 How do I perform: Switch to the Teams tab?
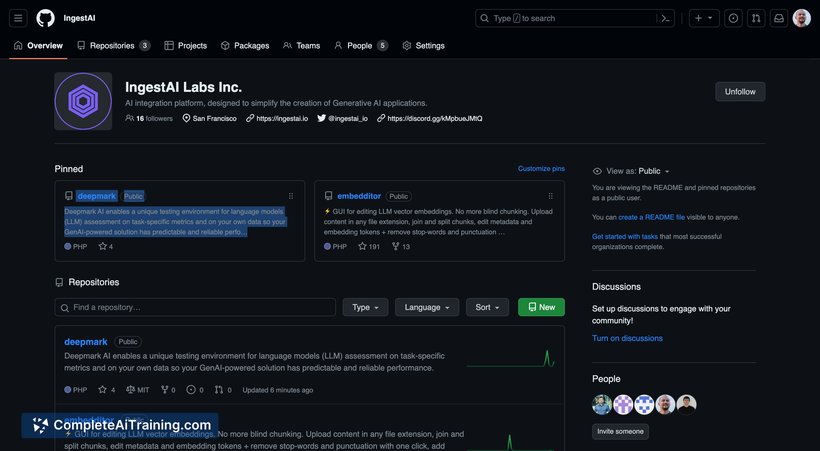(x=301, y=46)
